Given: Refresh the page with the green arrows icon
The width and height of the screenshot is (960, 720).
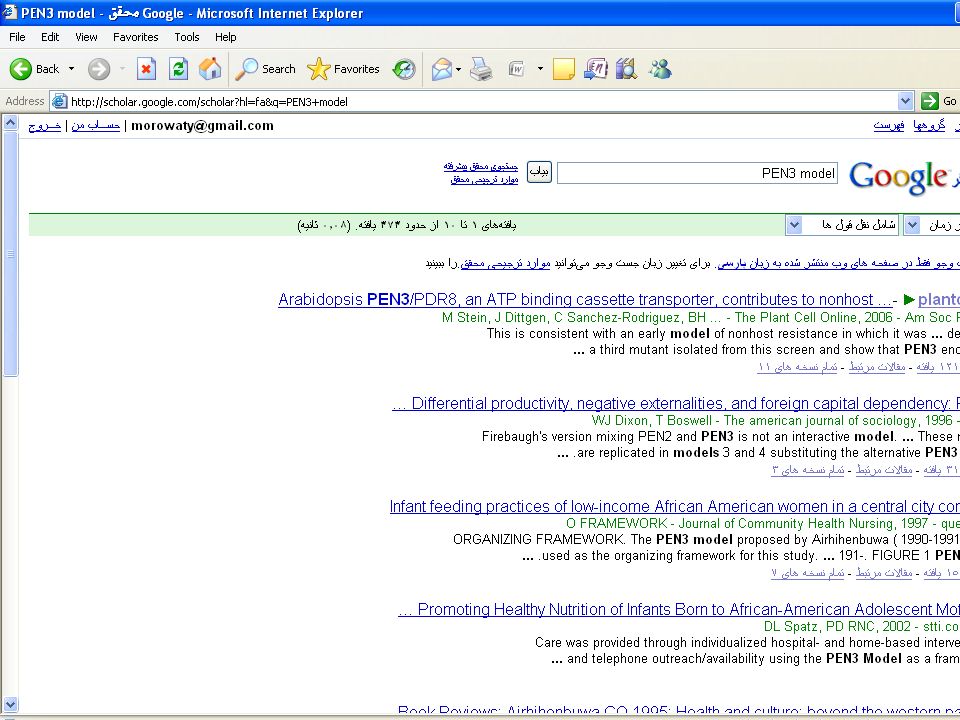Looking at the screenshot, I should coord(178,69).
